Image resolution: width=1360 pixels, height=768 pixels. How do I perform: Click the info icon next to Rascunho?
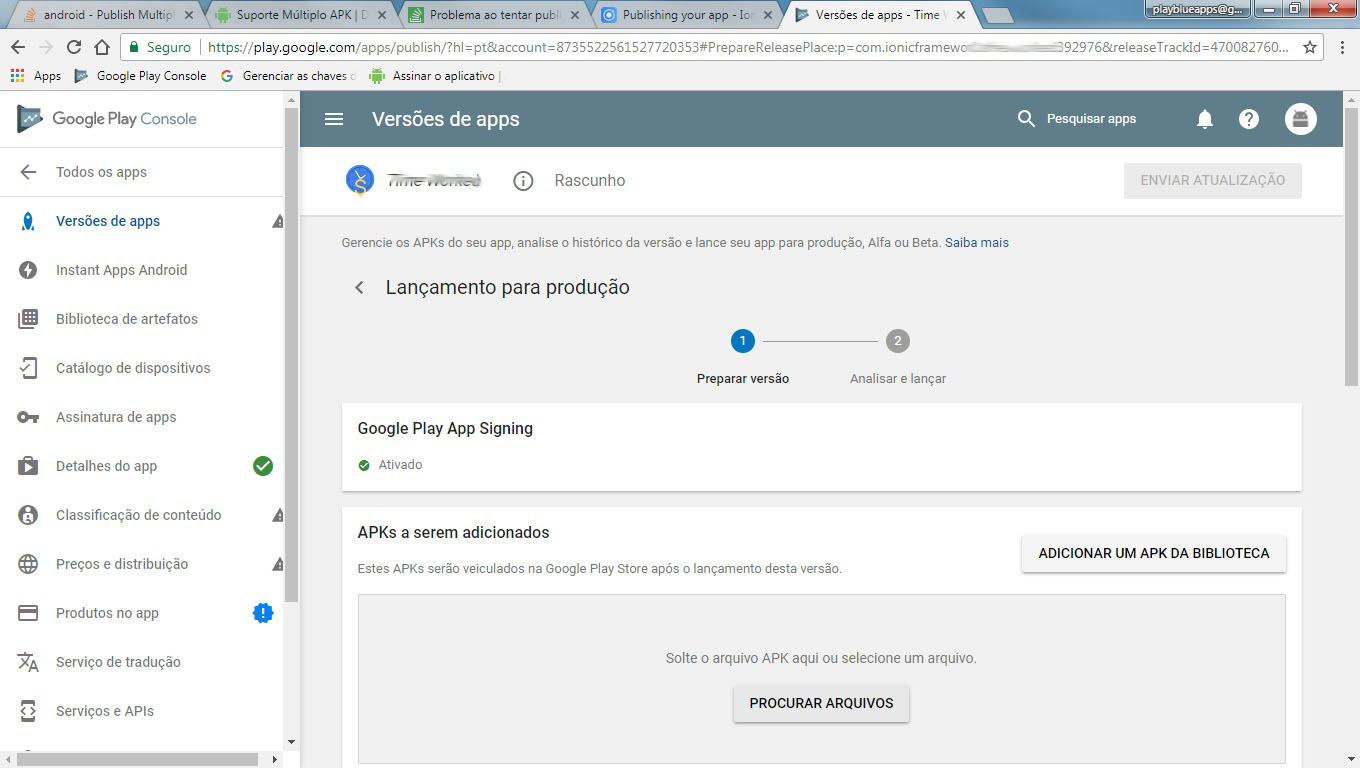click(x=523, y=181)
